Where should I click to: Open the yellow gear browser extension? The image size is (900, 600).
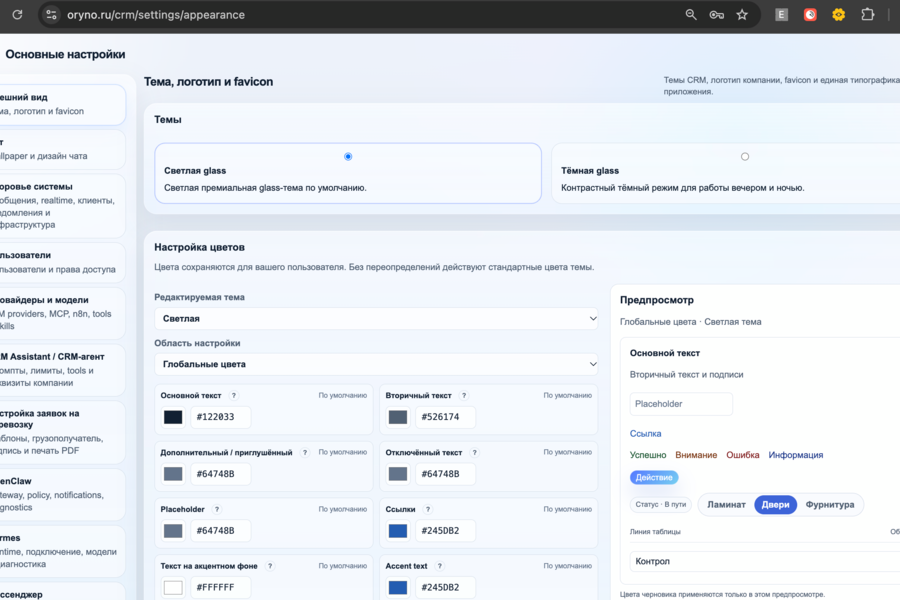click(839, 14)
